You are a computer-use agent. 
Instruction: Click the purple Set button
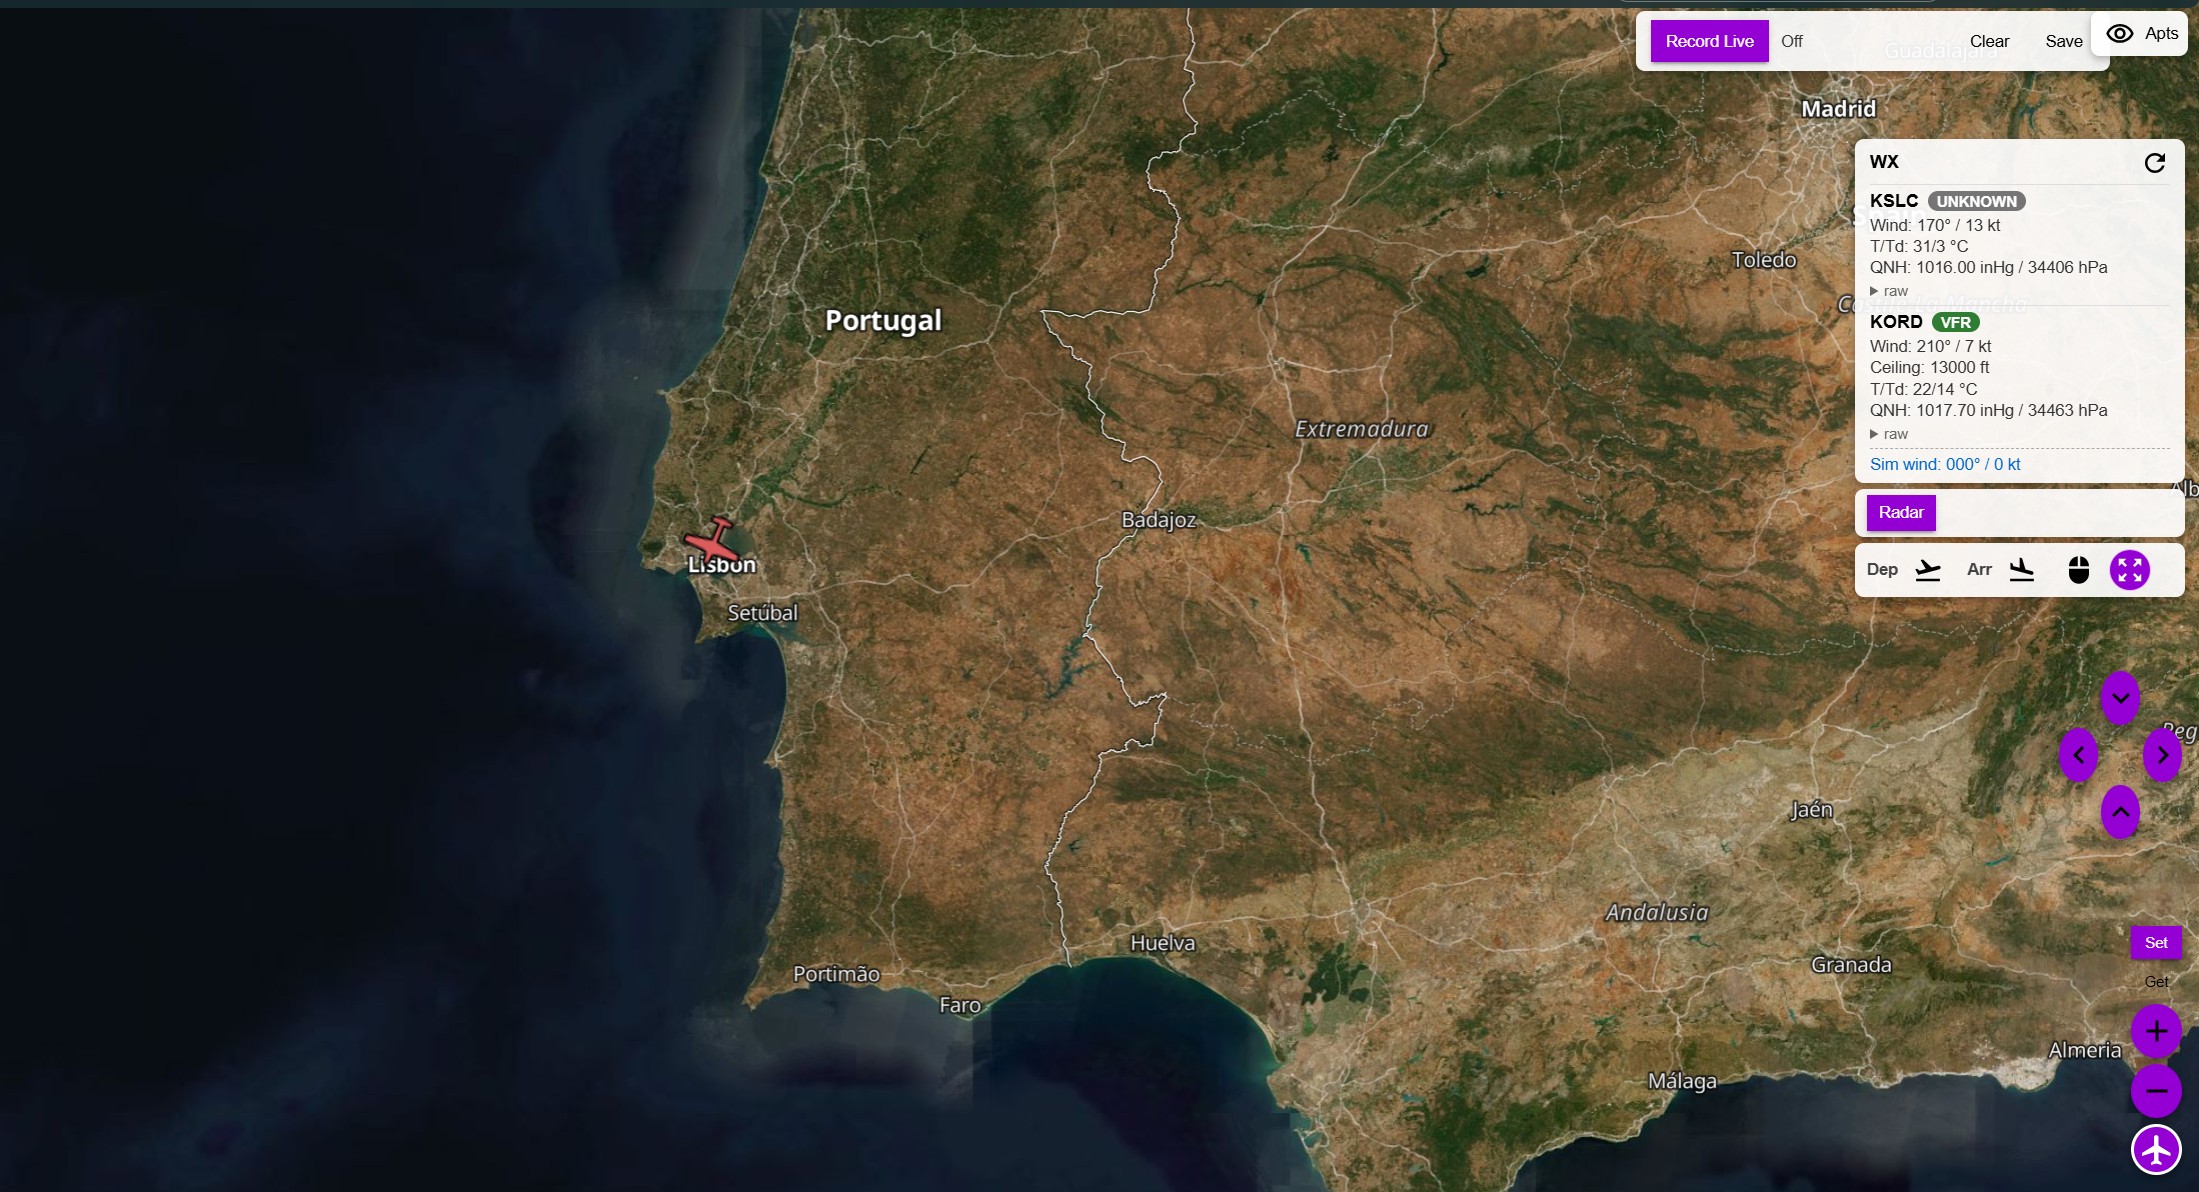click(2156, 943)
